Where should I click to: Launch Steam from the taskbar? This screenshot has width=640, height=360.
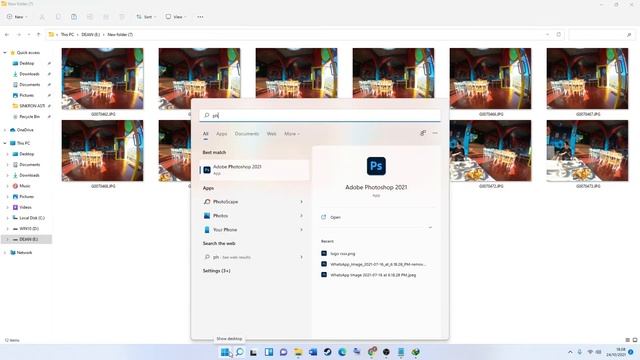pos(327,352)
